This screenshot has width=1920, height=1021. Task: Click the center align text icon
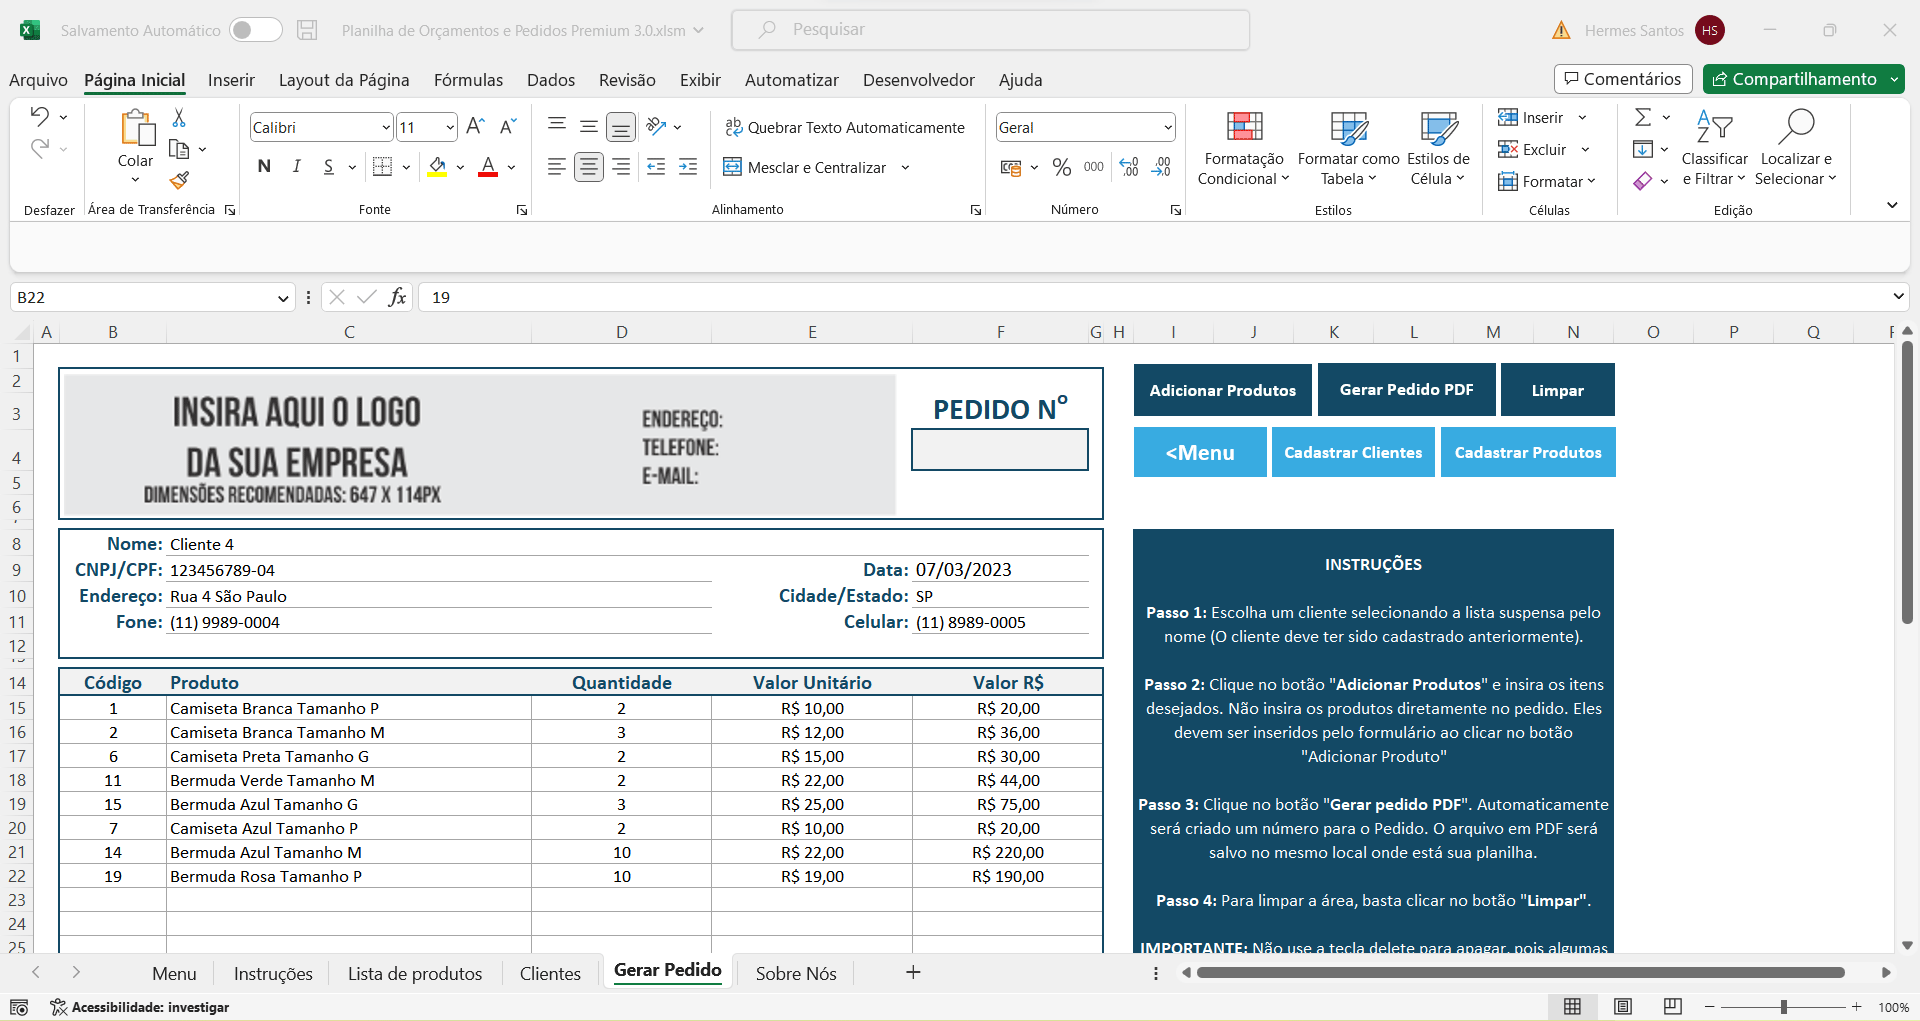pyautogui.click(x=589, y=167)
